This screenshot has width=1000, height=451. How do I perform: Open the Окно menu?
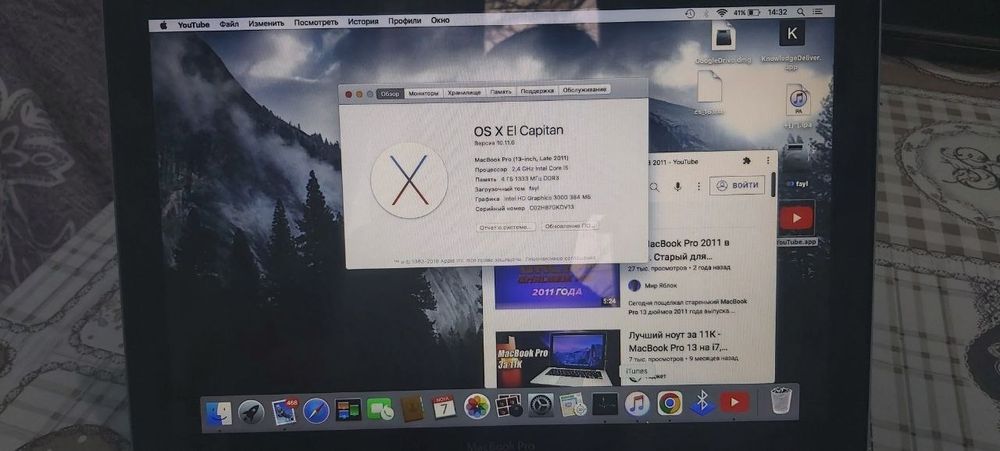click(440, 20)
